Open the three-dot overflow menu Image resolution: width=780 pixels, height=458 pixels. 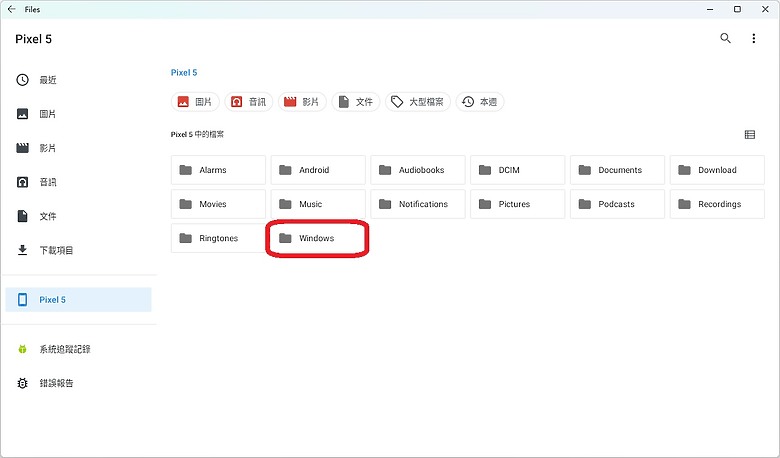point(754,38)
